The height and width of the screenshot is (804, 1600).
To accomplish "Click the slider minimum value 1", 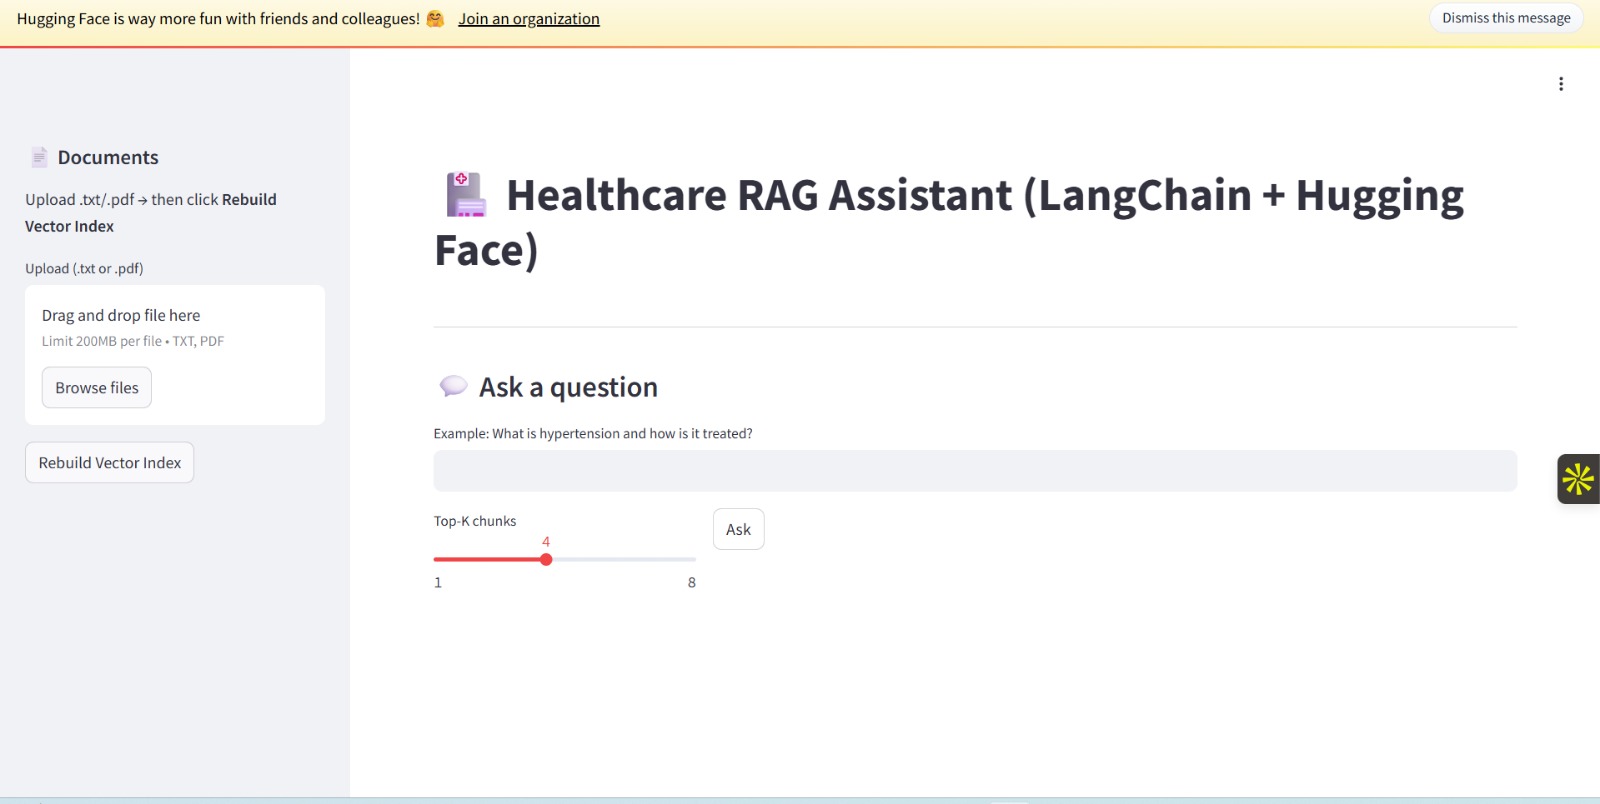I will click(438, 582).
